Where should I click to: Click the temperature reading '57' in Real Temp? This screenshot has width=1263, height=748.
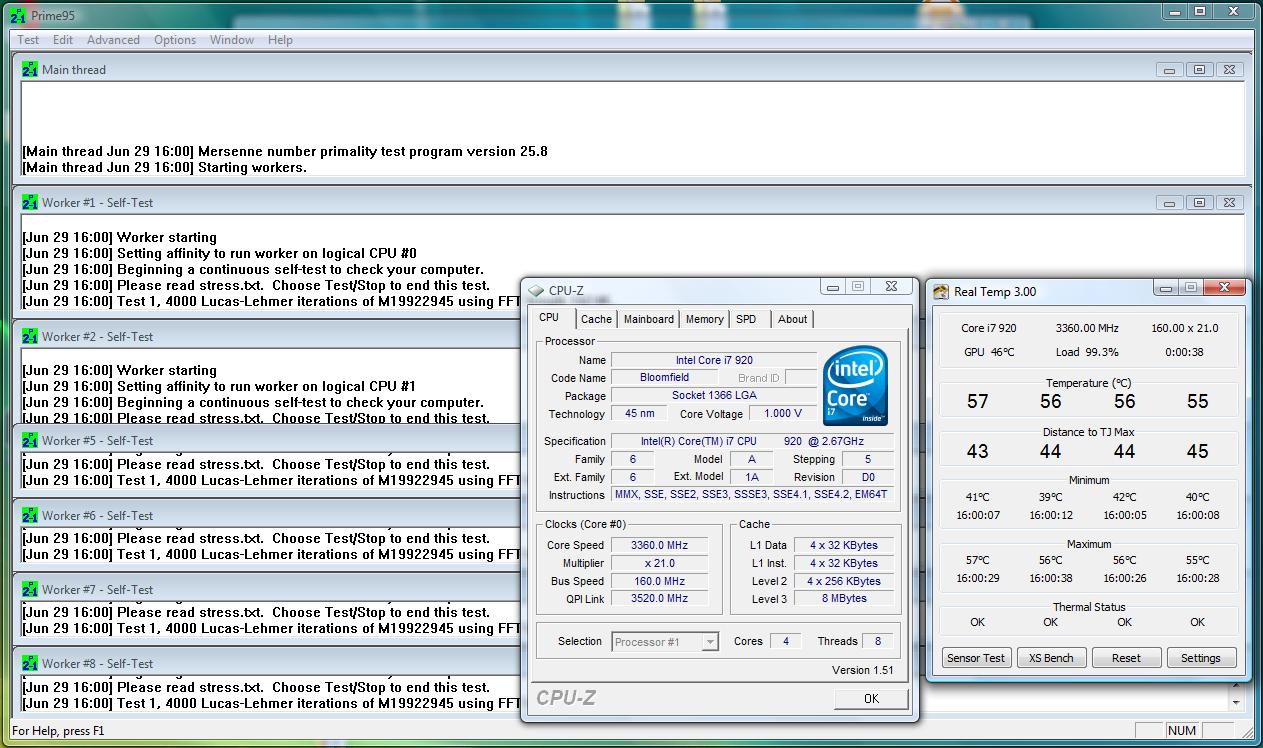click(978, 401)
